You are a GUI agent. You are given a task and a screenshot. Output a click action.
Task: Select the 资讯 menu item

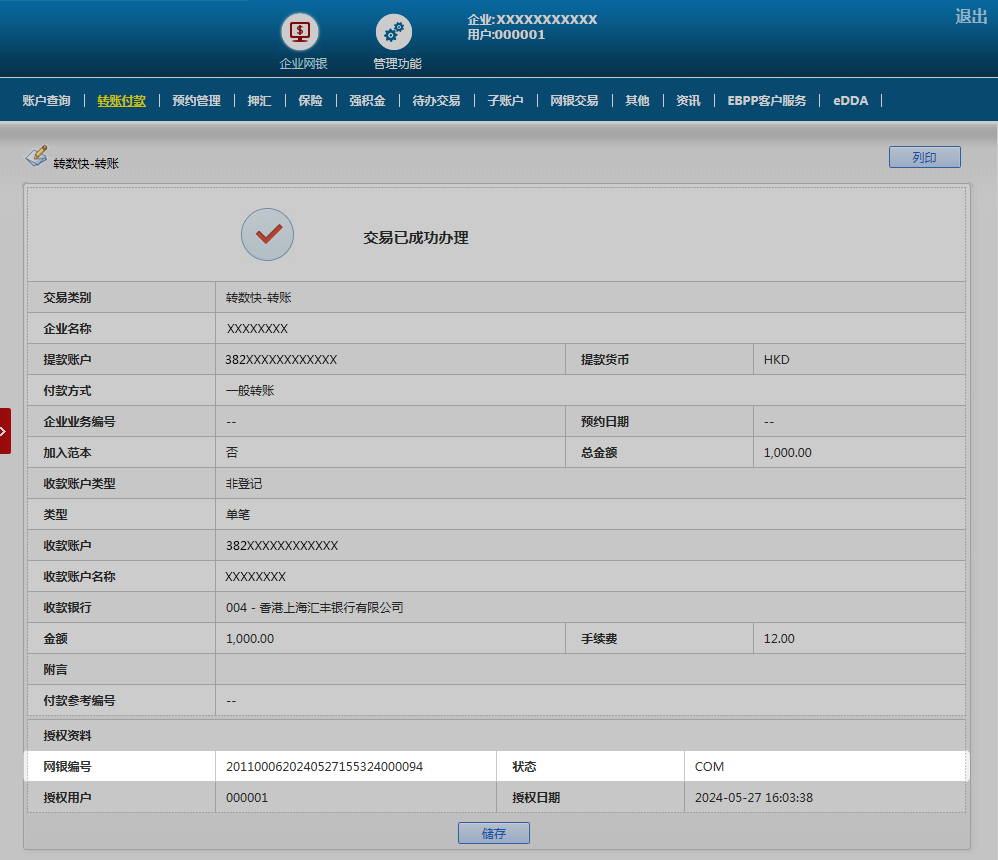click(x=688, y=101)
